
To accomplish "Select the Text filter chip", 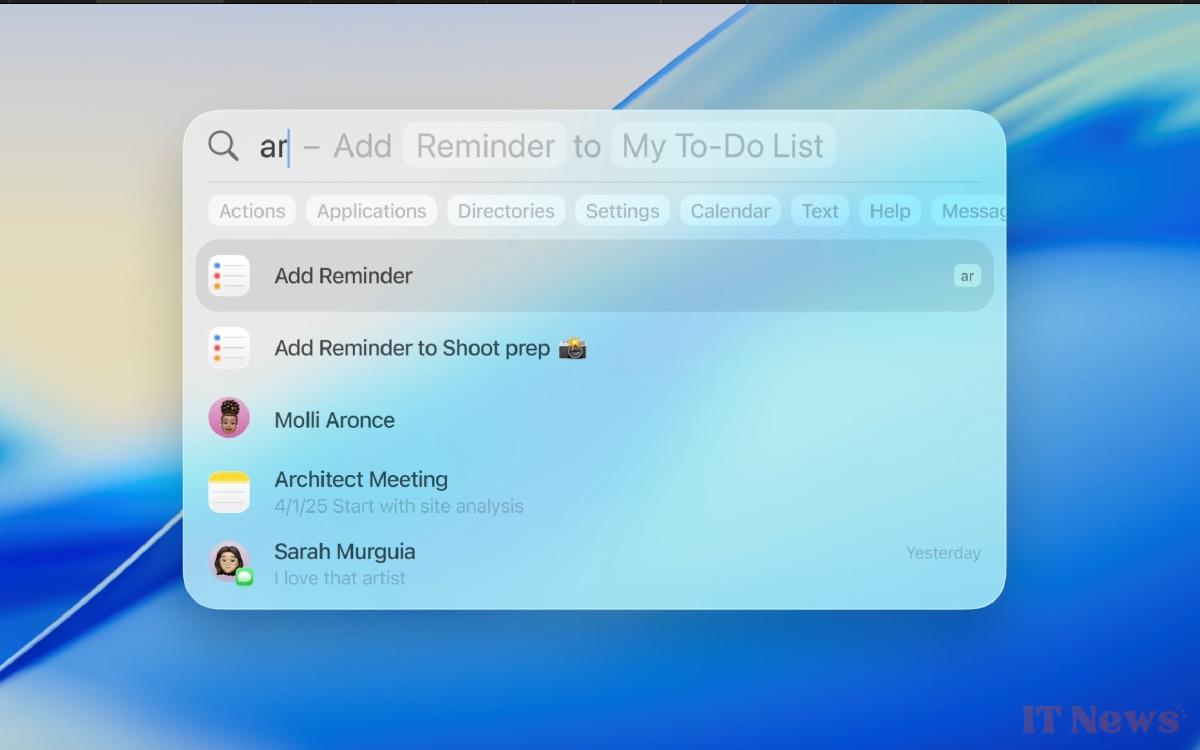I will pyautogui.click(x=820, y=211).
